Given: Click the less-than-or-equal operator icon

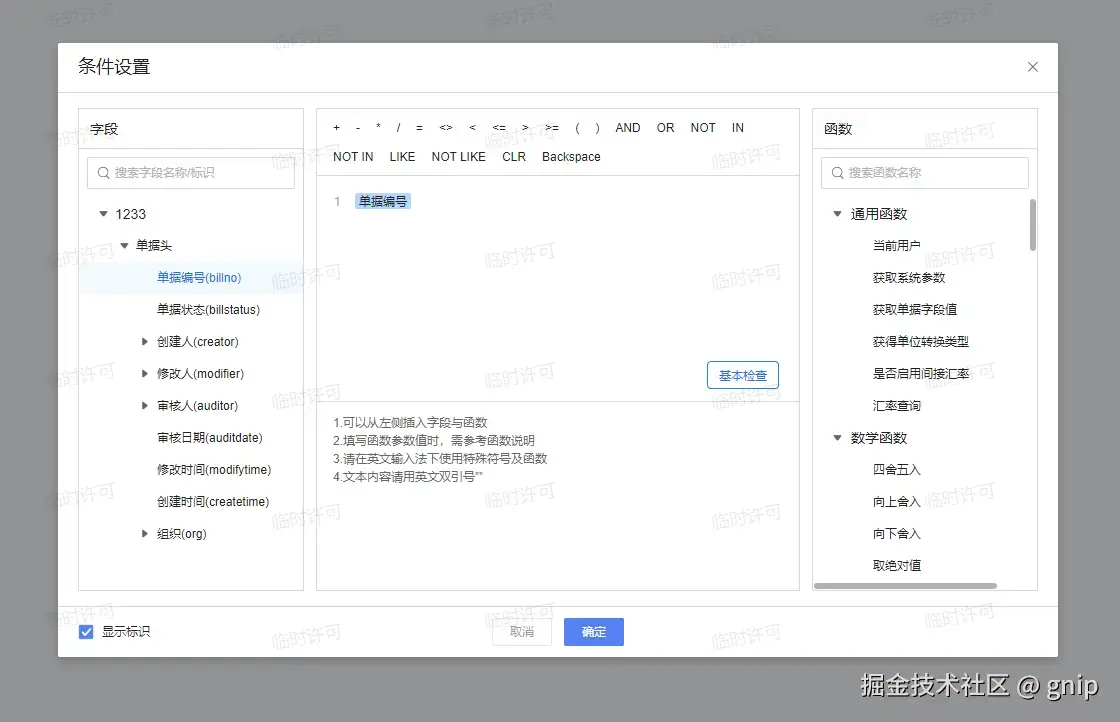Looking at the screenshot, I should pyautogui.click(x=499, y=128).
